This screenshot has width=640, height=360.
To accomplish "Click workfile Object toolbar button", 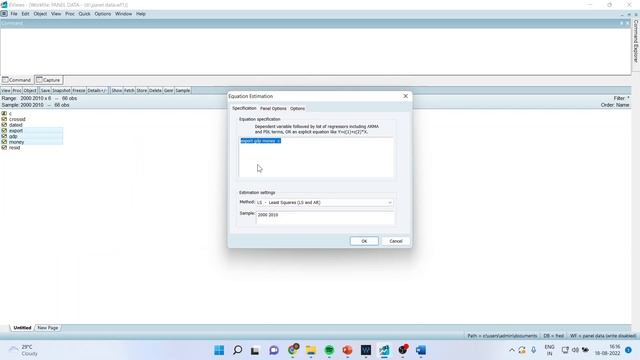I will [30, 91].
